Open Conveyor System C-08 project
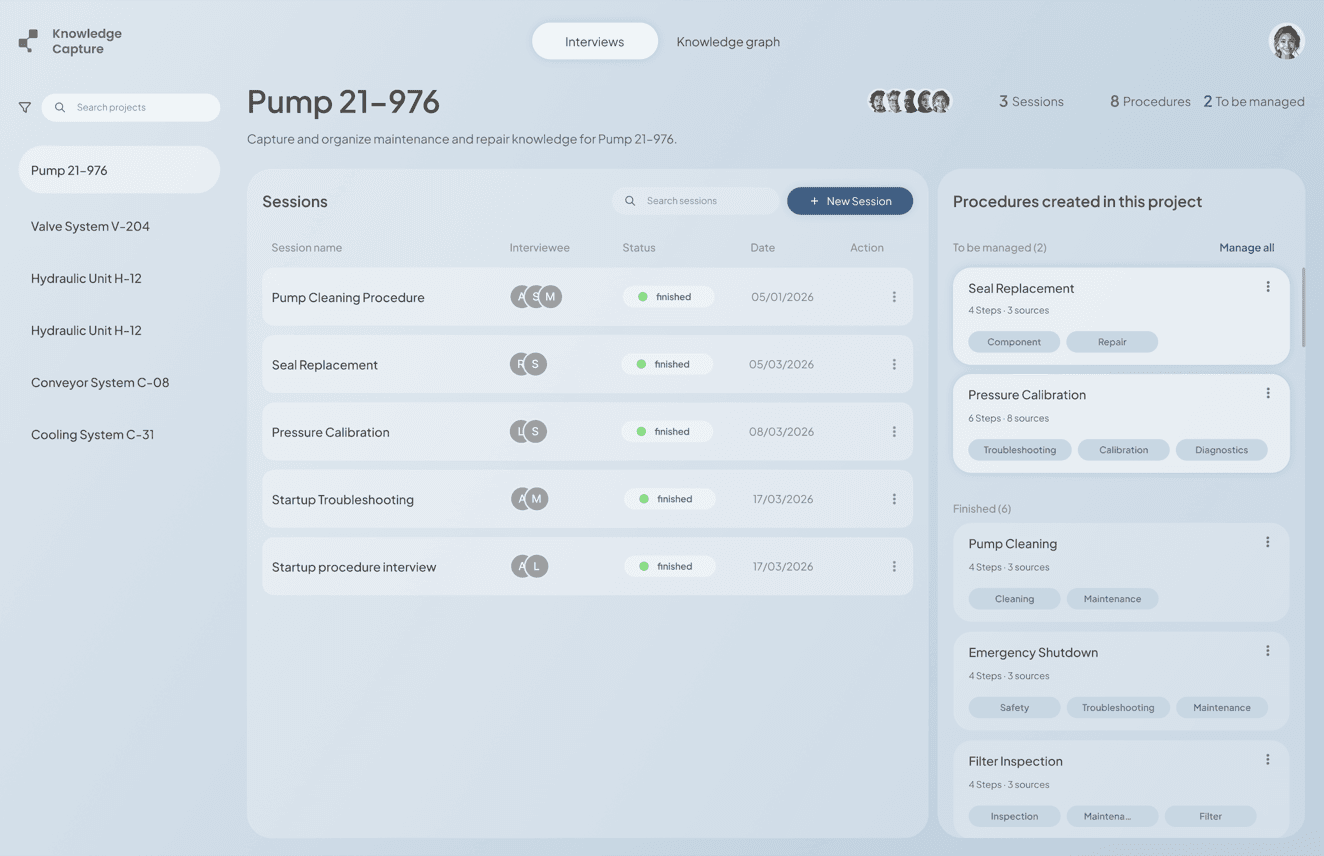 coord(100,382)
